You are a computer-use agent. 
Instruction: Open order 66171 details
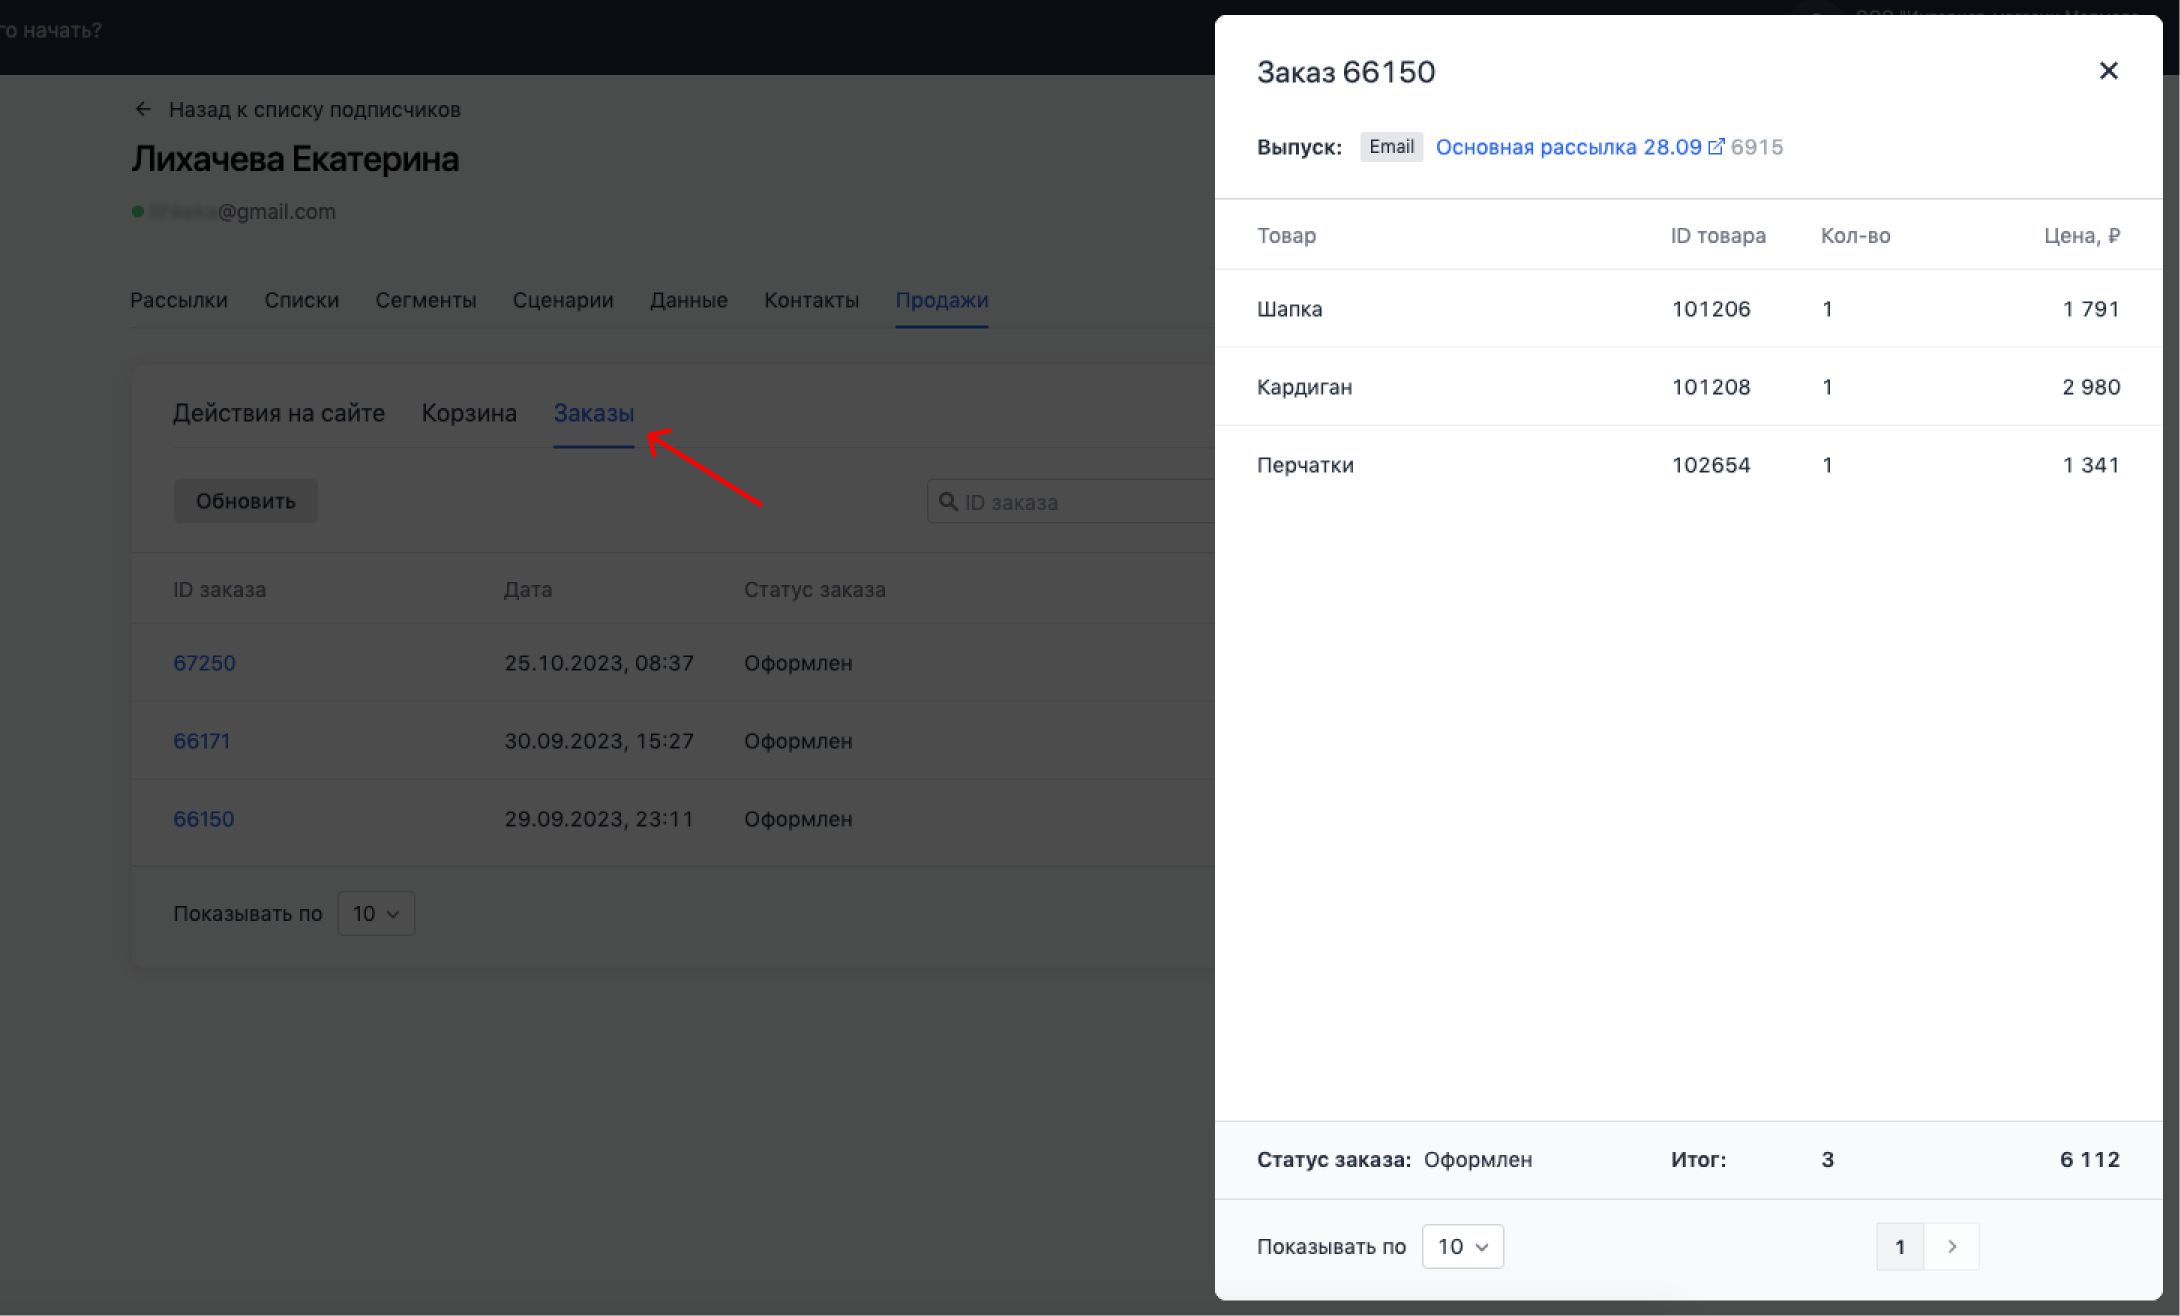point(202,741)
